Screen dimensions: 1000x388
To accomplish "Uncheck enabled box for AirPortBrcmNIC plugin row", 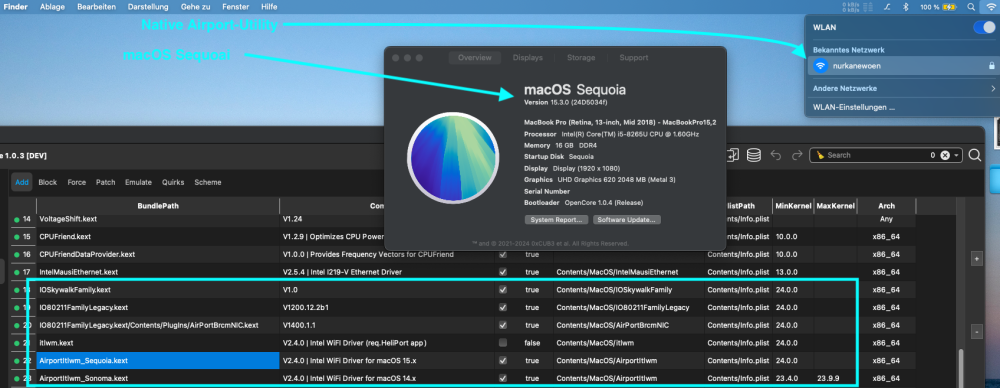I will tap(503, 325).
